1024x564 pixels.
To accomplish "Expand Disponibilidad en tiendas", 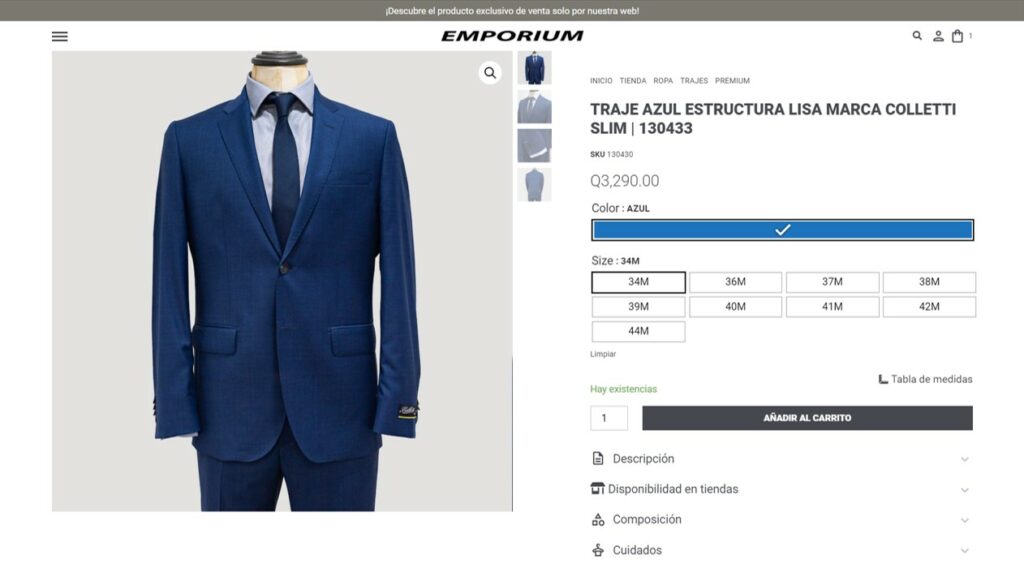I will click(x=781, y=489).
